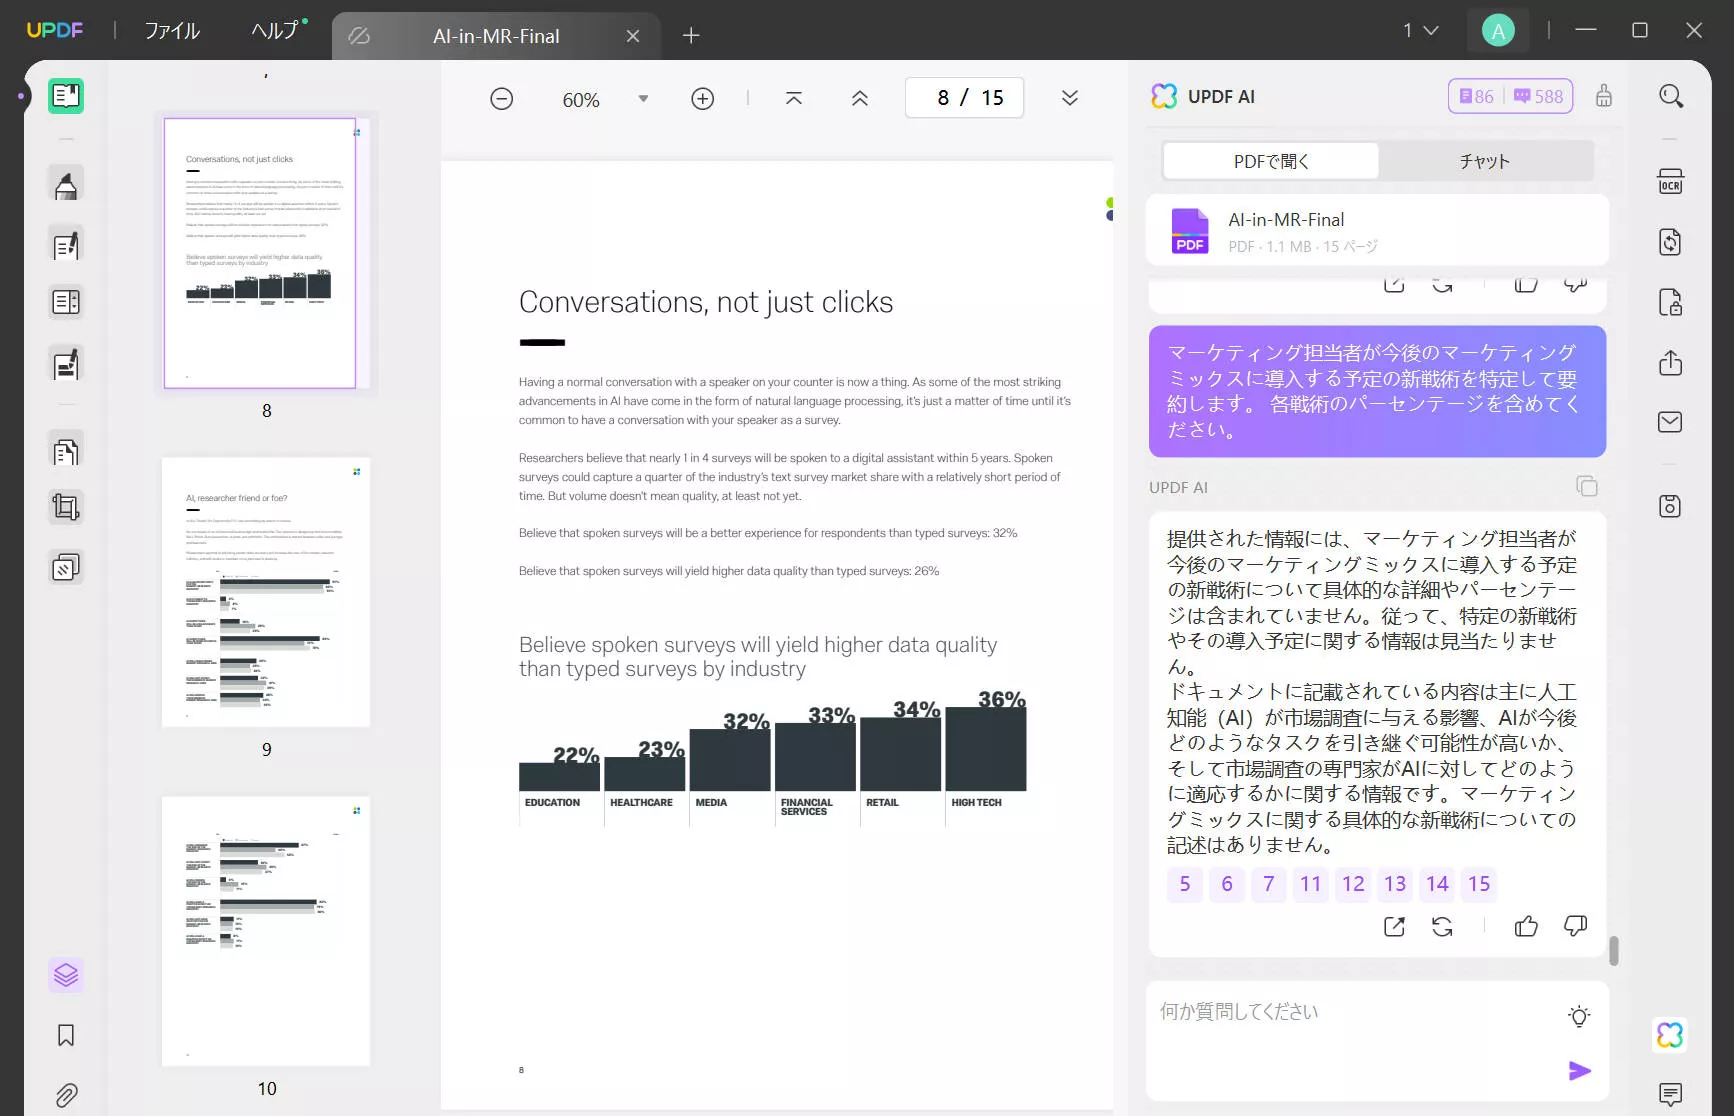Go to next page double-chevron
The image size is (1734, 1116).
coord(1070,98)
